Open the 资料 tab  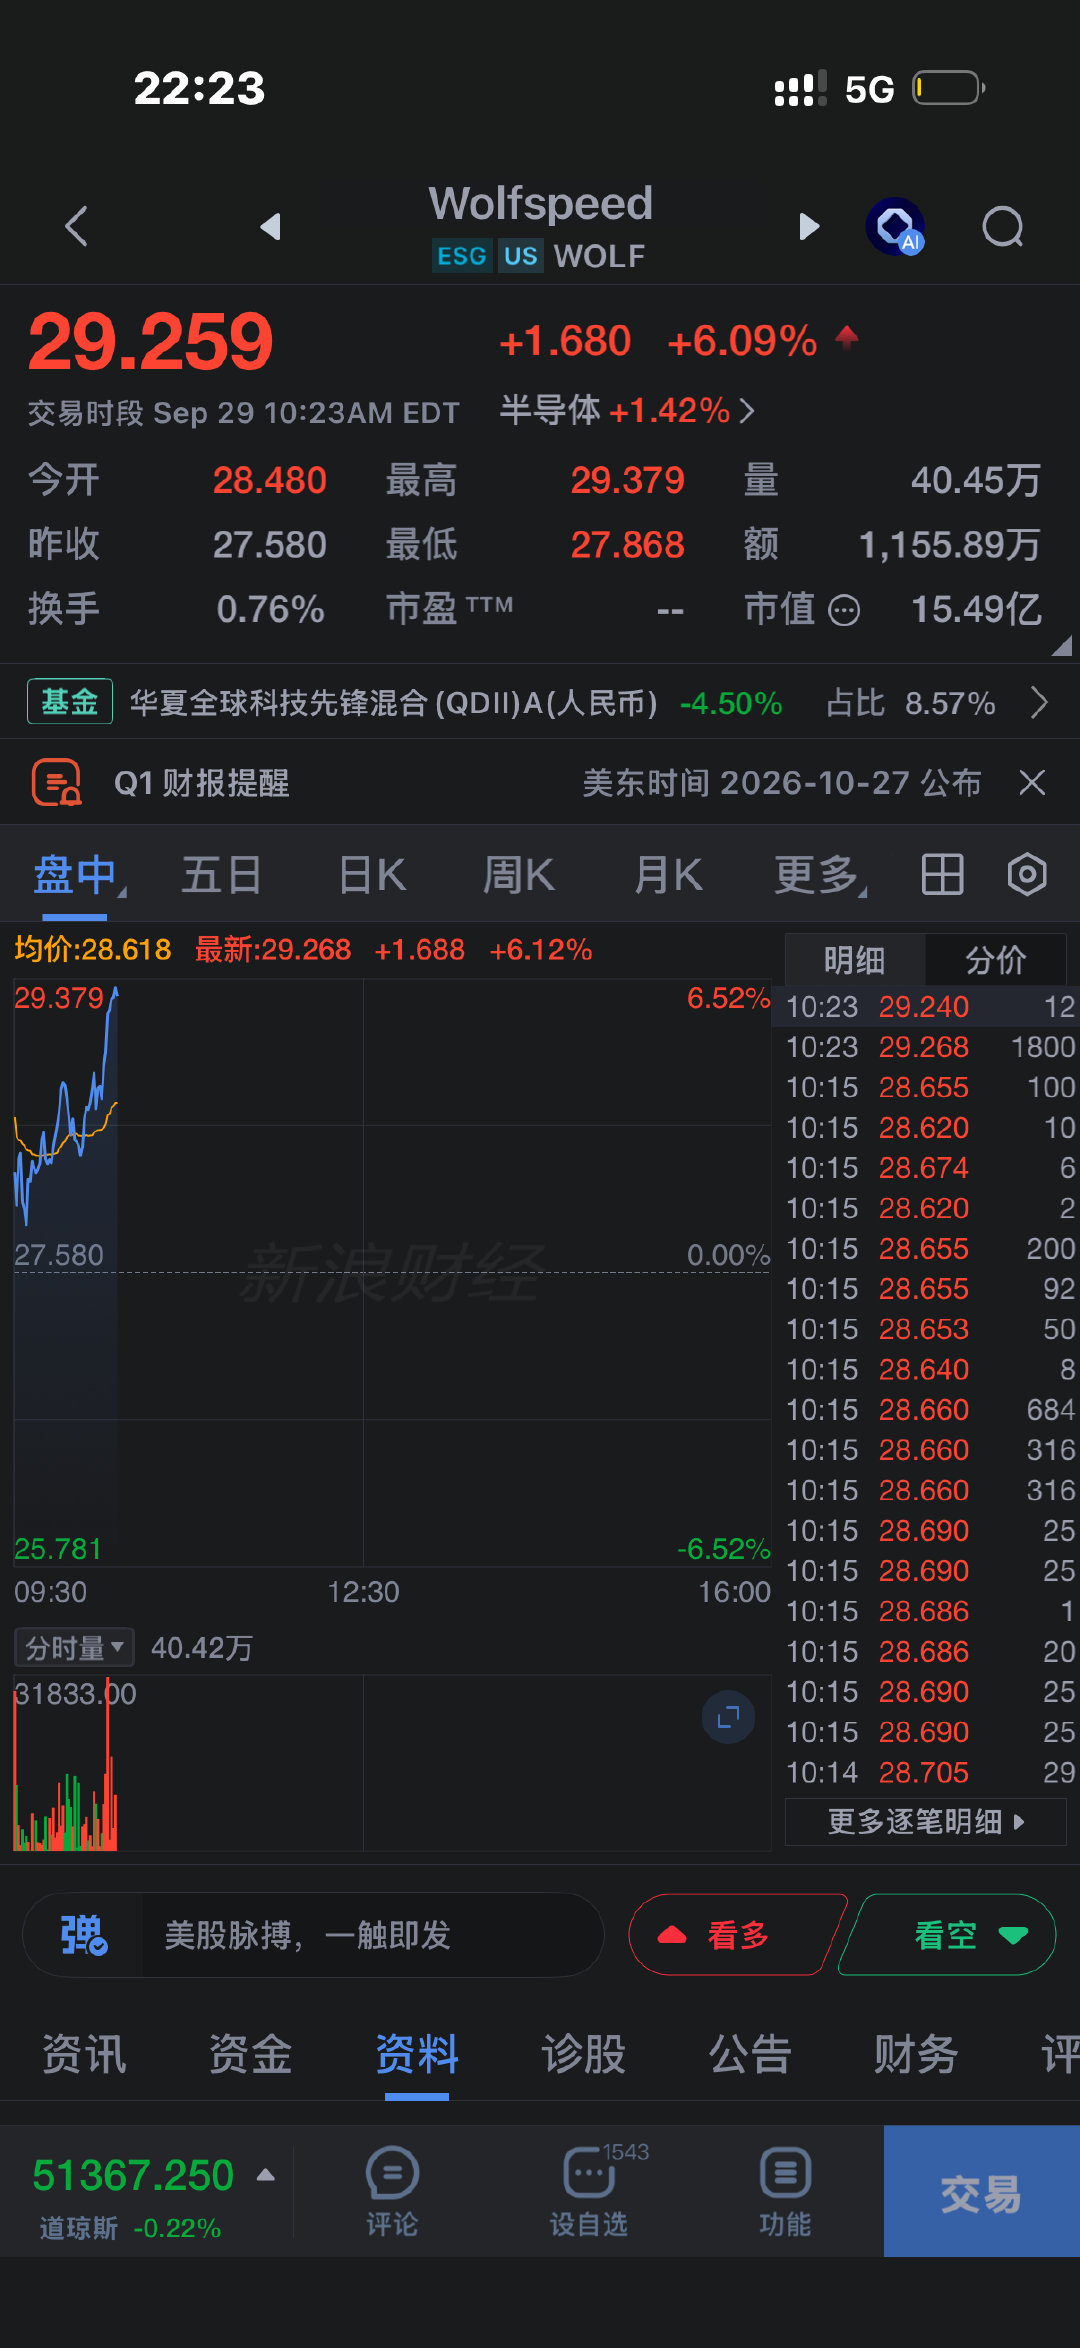[417, 2055]
